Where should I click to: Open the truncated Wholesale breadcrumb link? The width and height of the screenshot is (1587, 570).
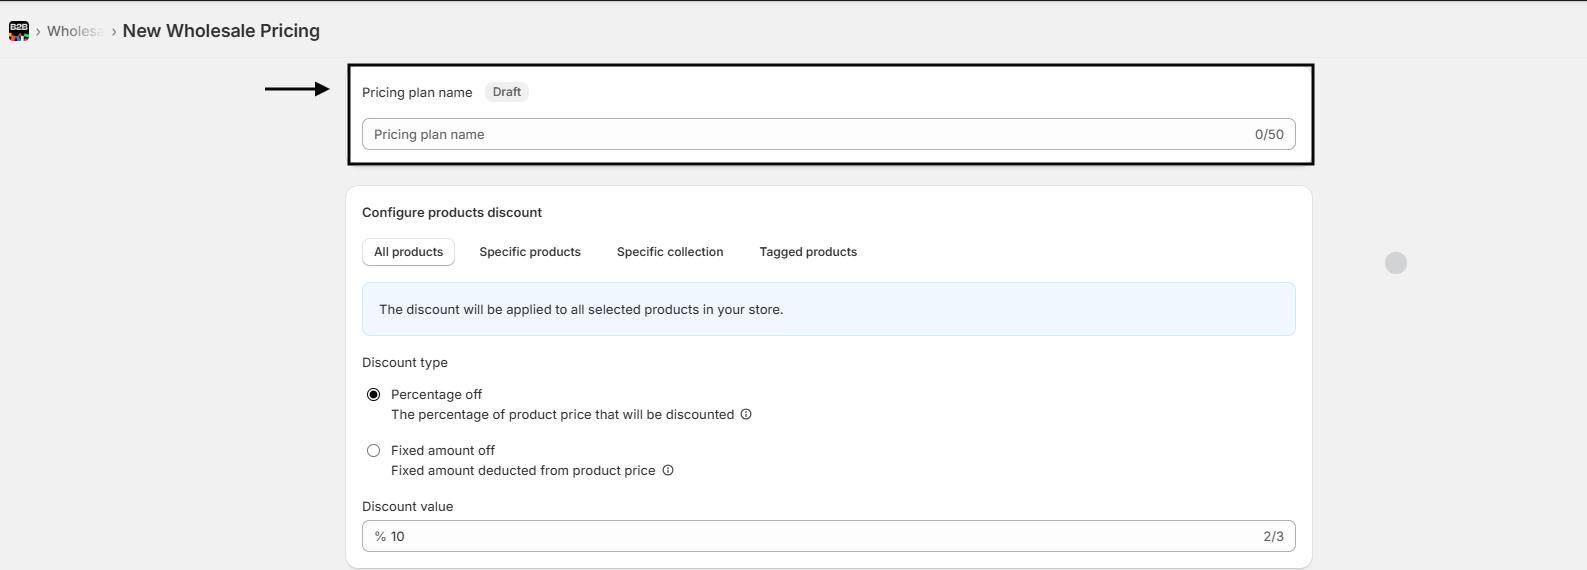click(75, 31)
